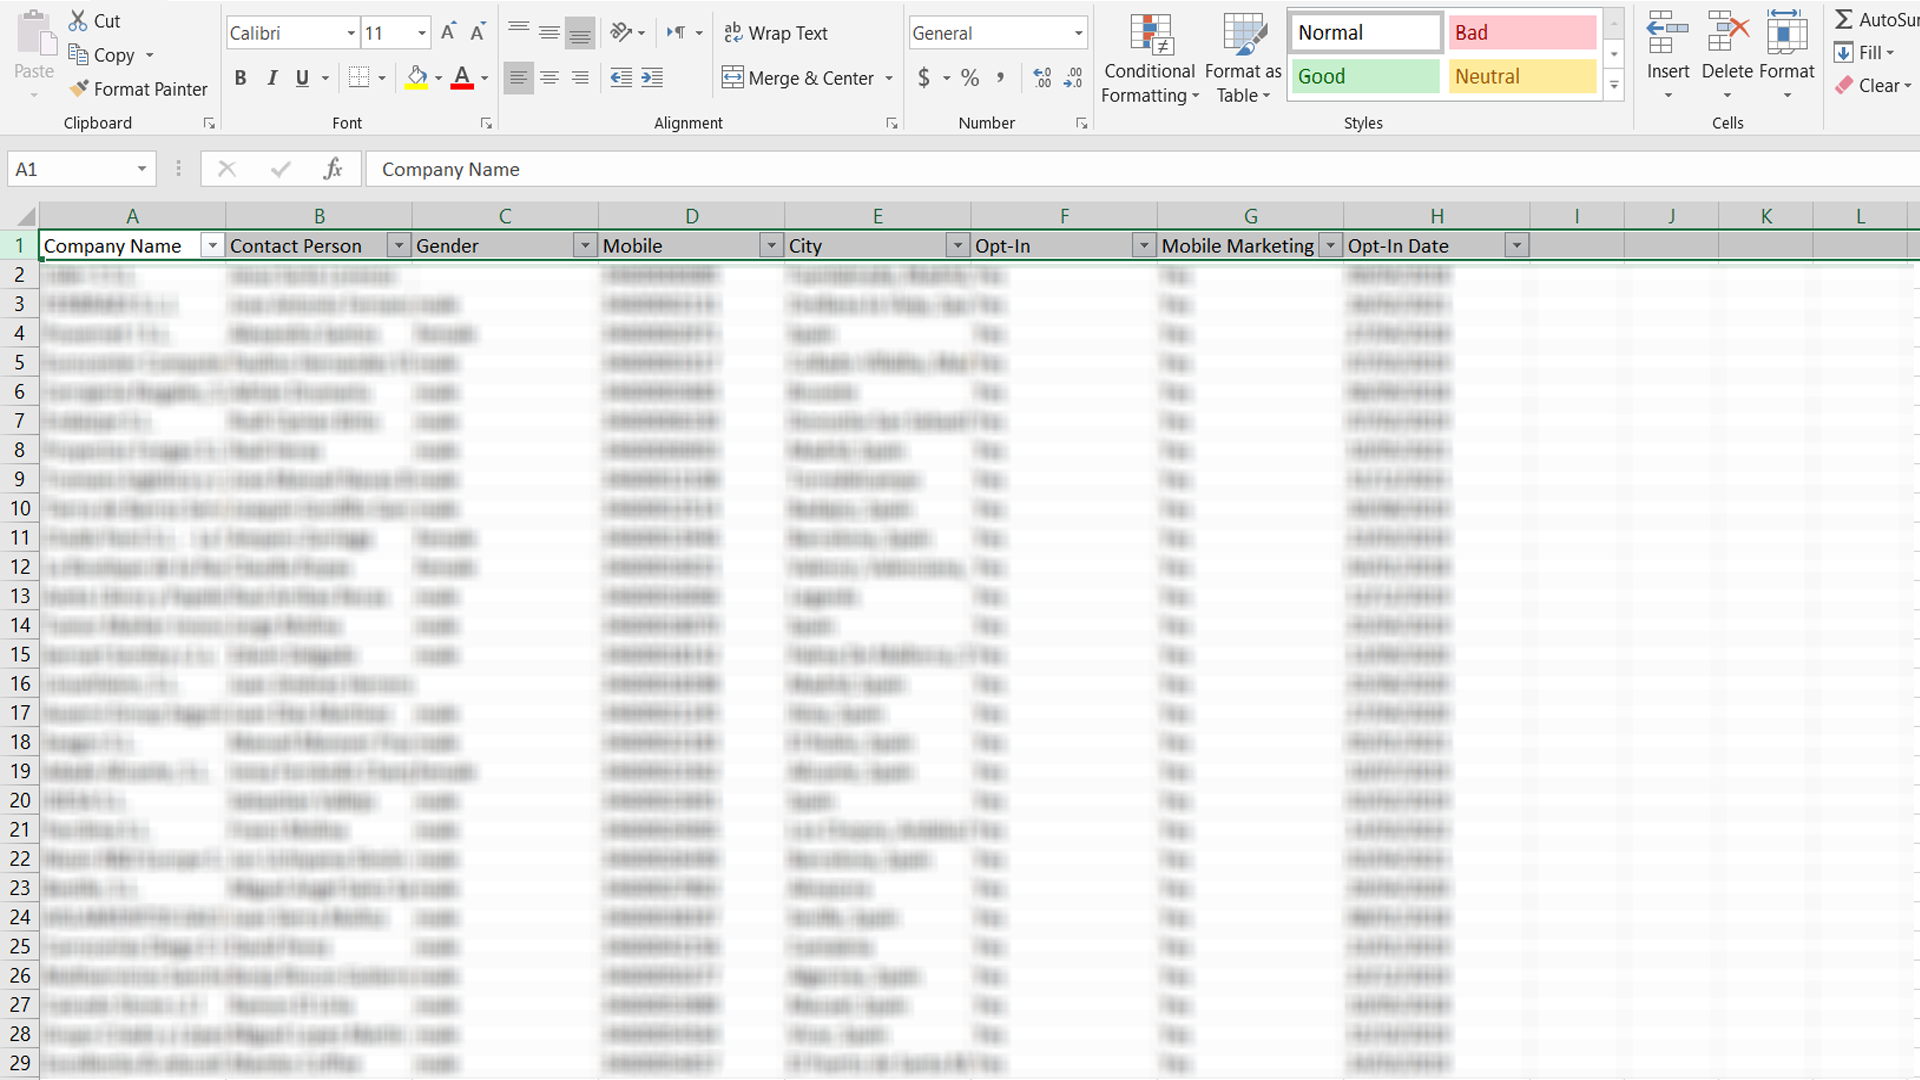Click the Insert menu tab
Screen dimensions: 1920x1080
[x=1667, y=59]
